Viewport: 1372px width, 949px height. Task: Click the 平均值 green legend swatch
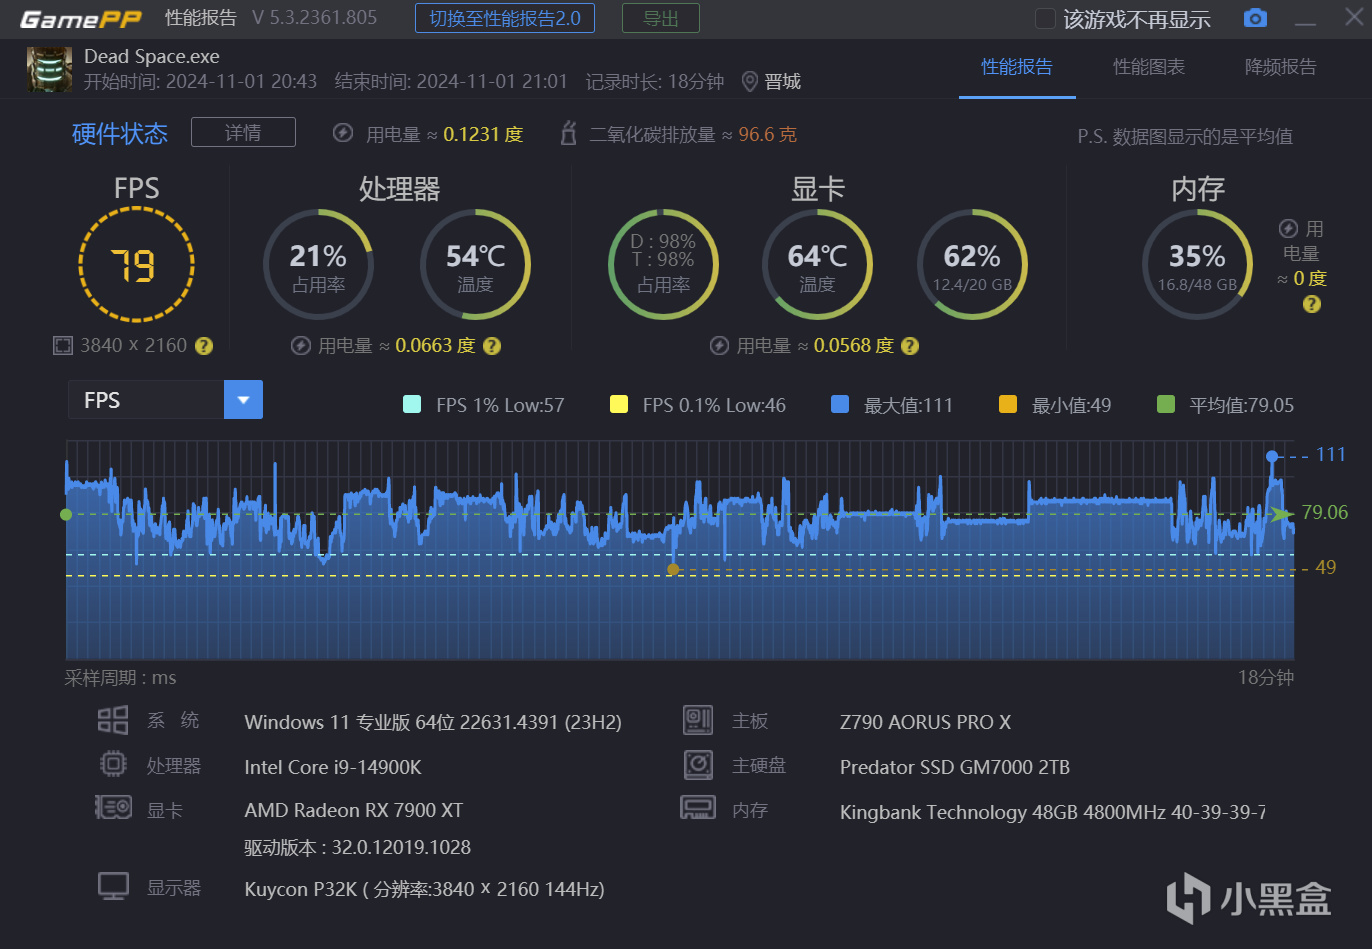tap(1165, 404)
